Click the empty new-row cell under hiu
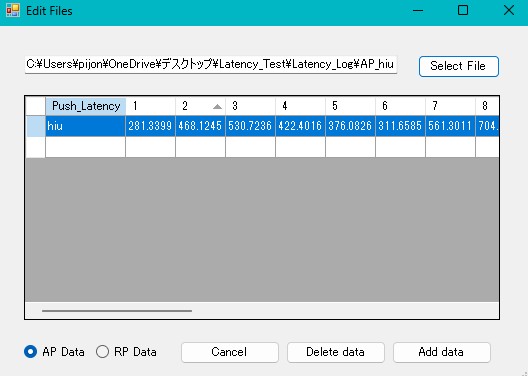 86,147
